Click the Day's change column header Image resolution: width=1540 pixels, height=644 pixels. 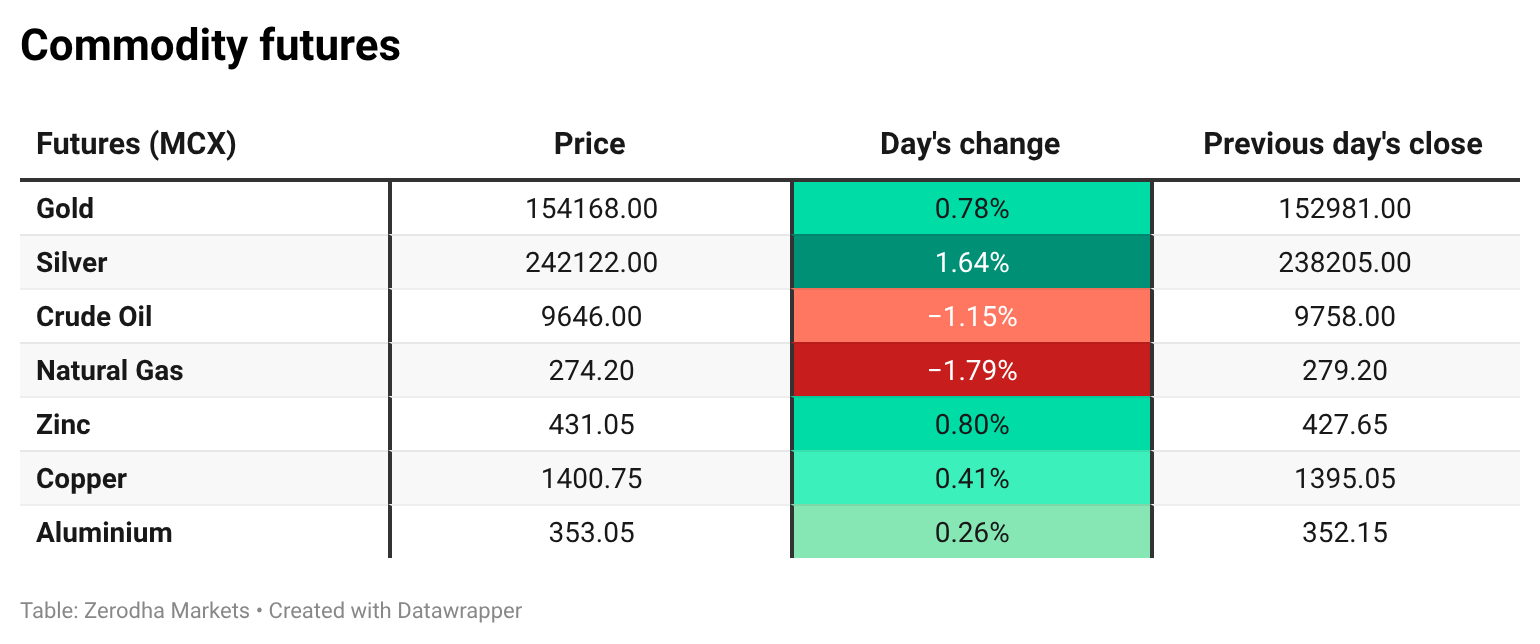[970, 144]
